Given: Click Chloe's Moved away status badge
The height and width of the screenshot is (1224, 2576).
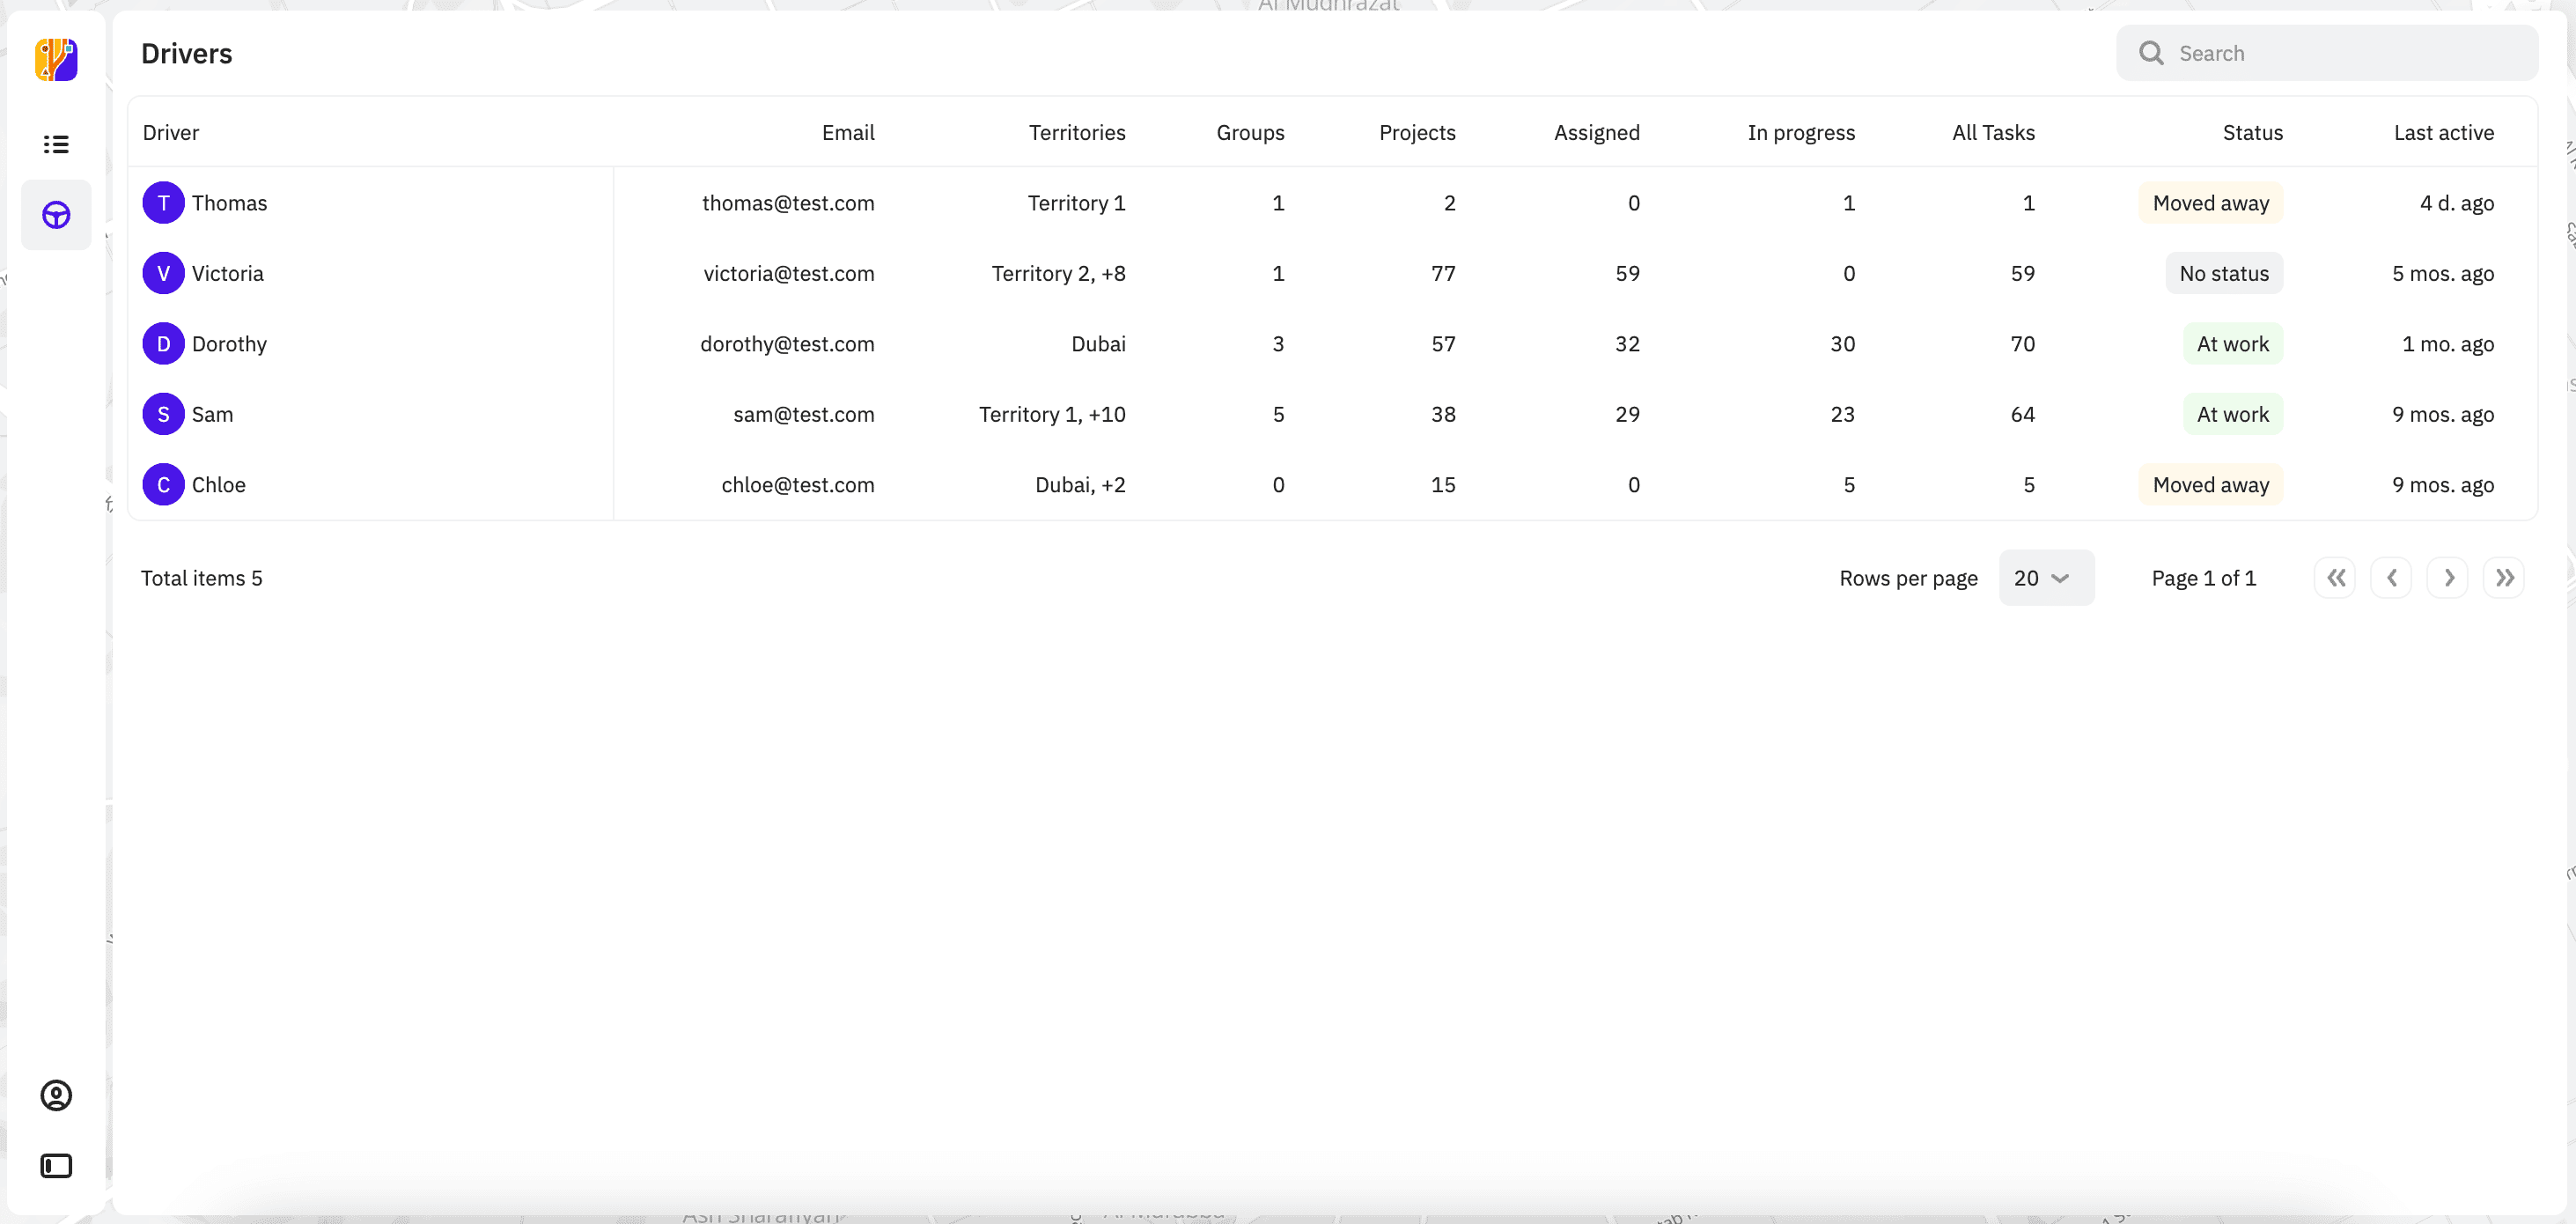Looking at the screenshot, I should click(2210, 485).
